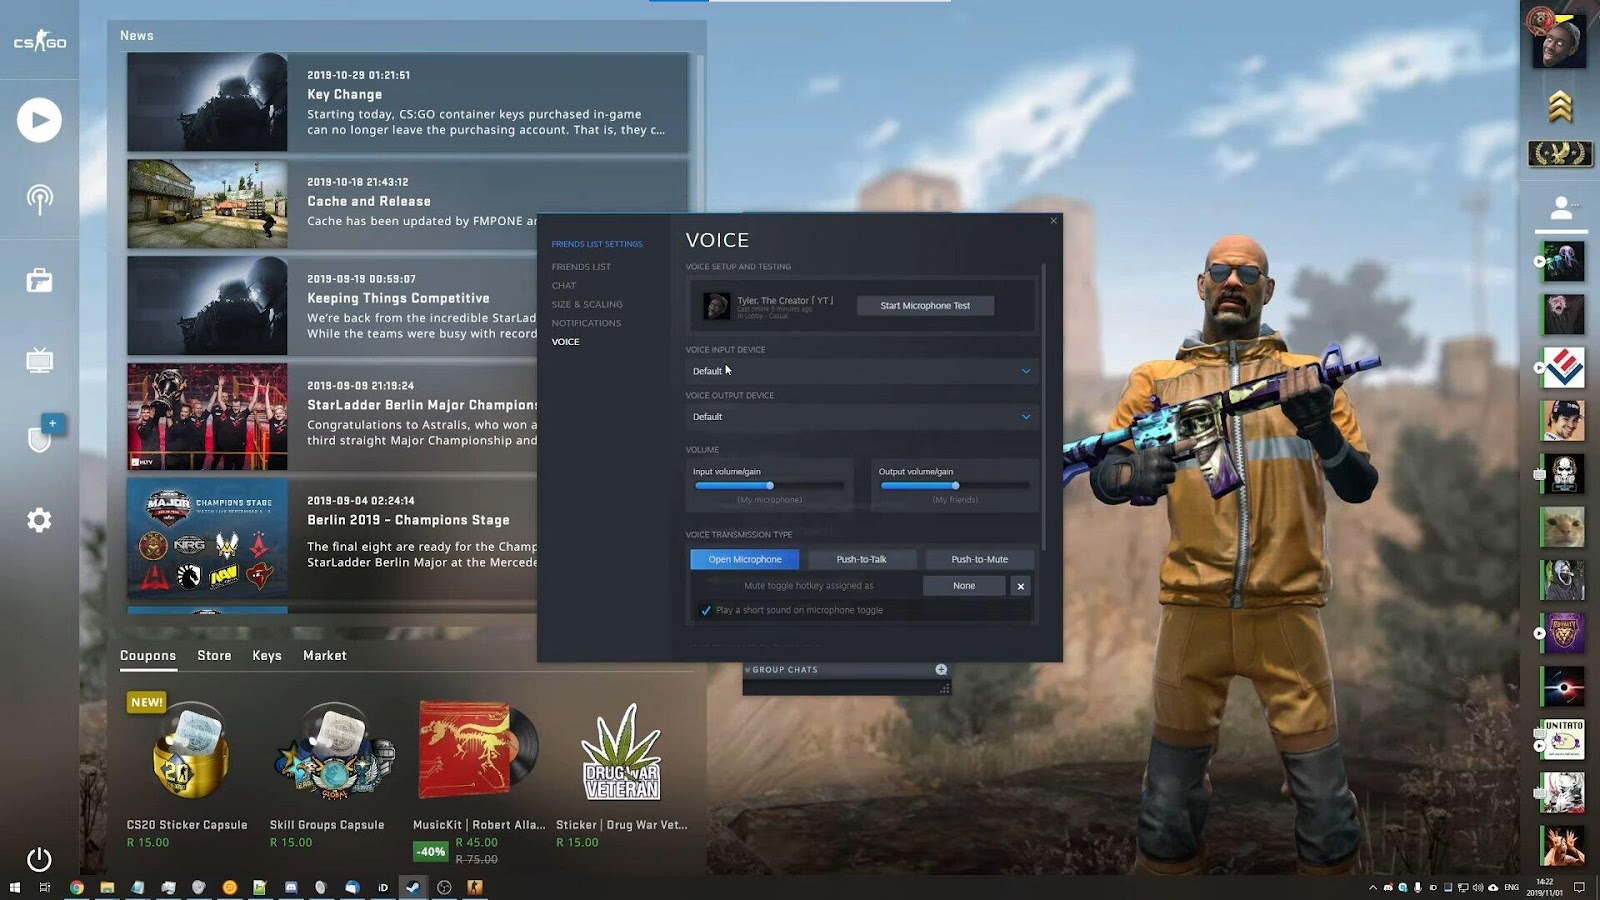
Task: Click the None hotkey assignment button
Action: coord(964,586)
